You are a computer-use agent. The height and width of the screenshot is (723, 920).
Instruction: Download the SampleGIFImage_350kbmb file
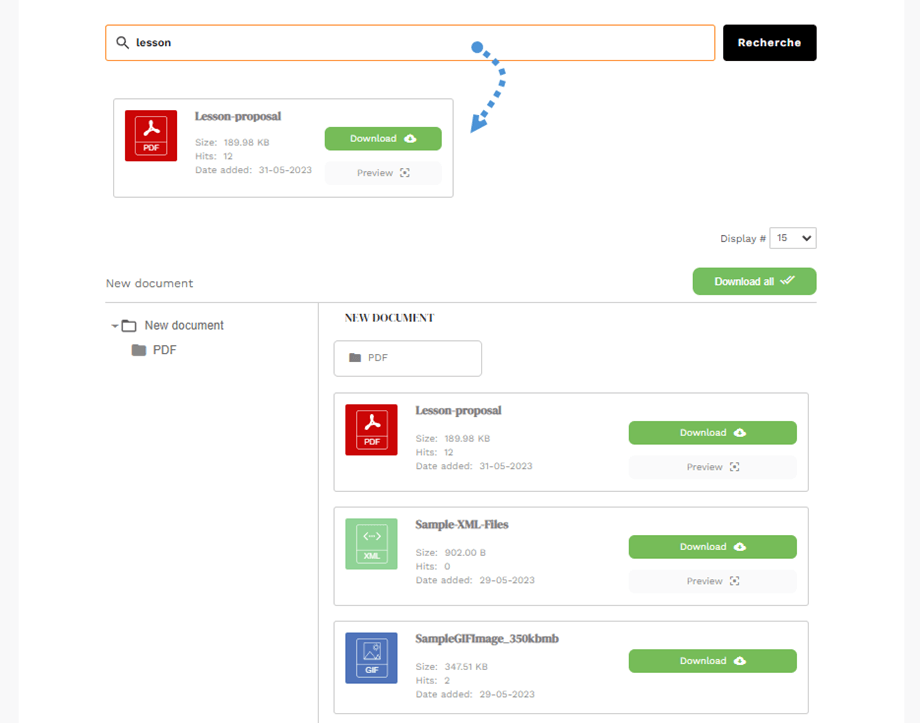pyautogui.click(x=712, y=661)
